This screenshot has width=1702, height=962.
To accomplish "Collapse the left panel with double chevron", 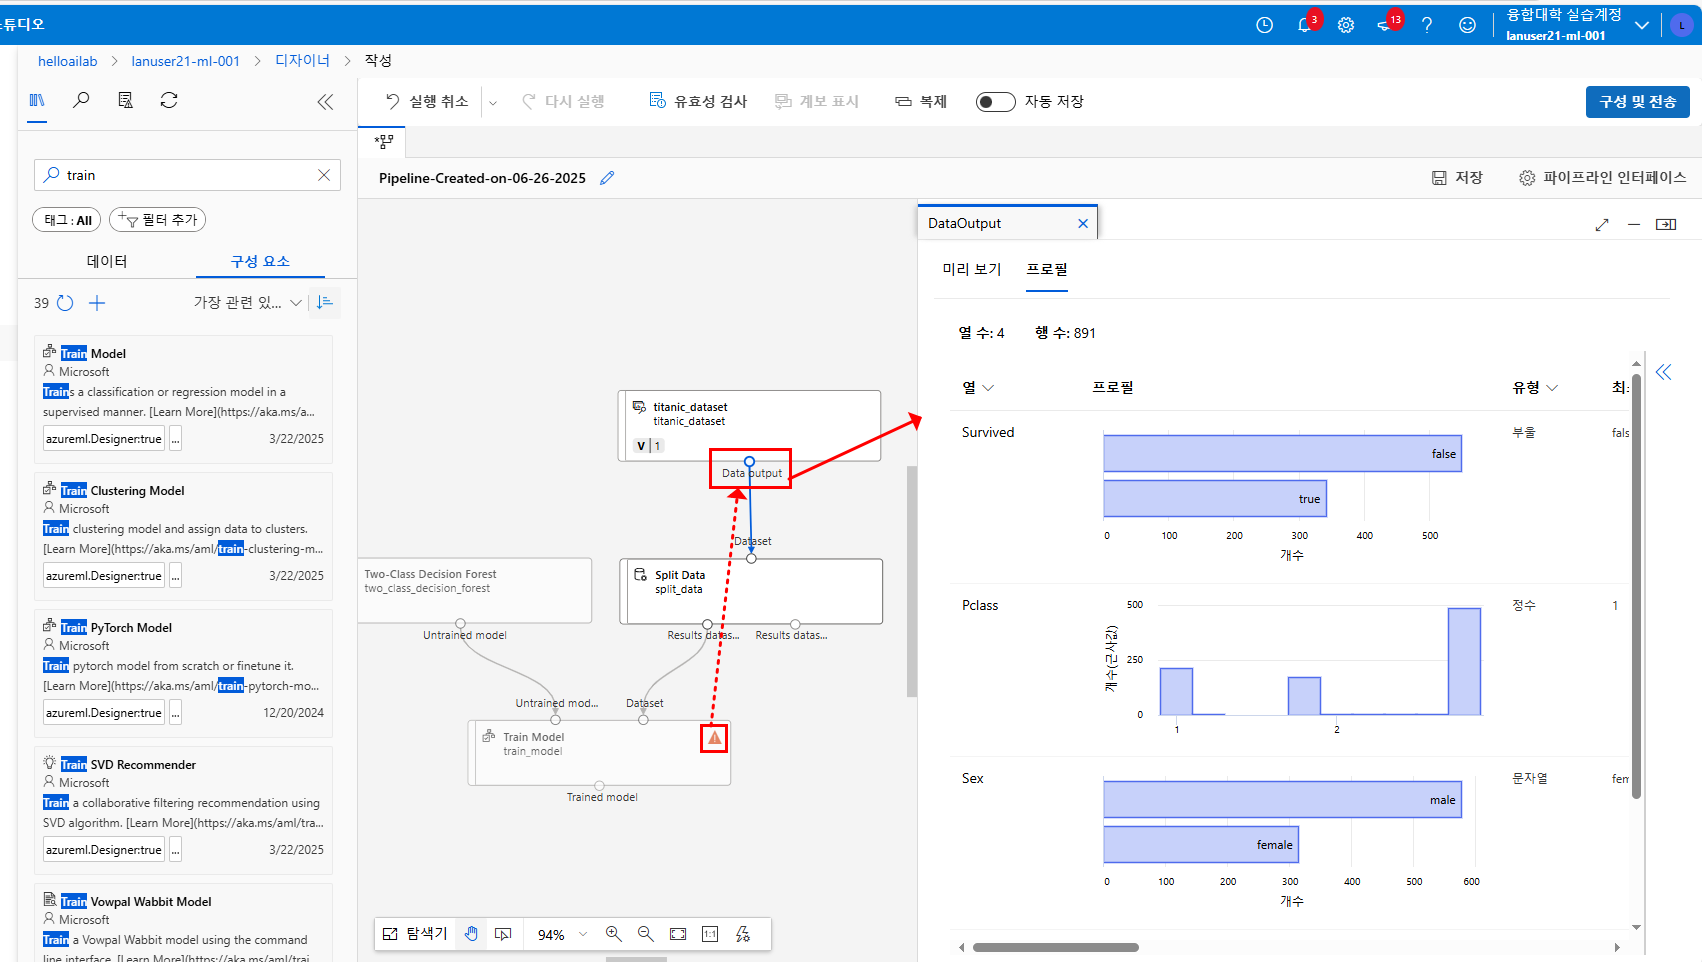I will tap(325, 101).
